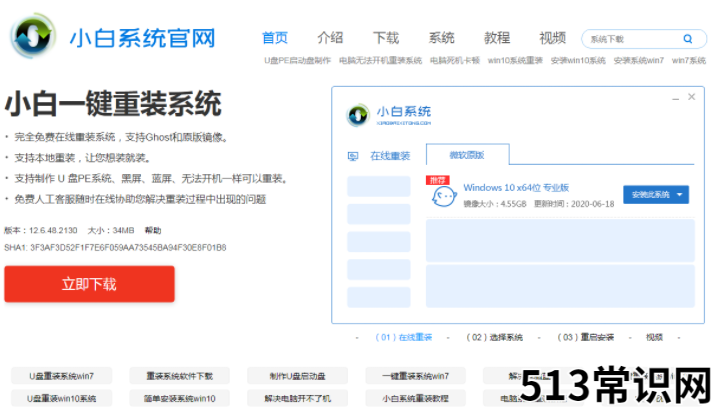Select the 视频 step below the preview
Image resolution: width=721 pixels, height=416 pixels.
coord(654,337)
